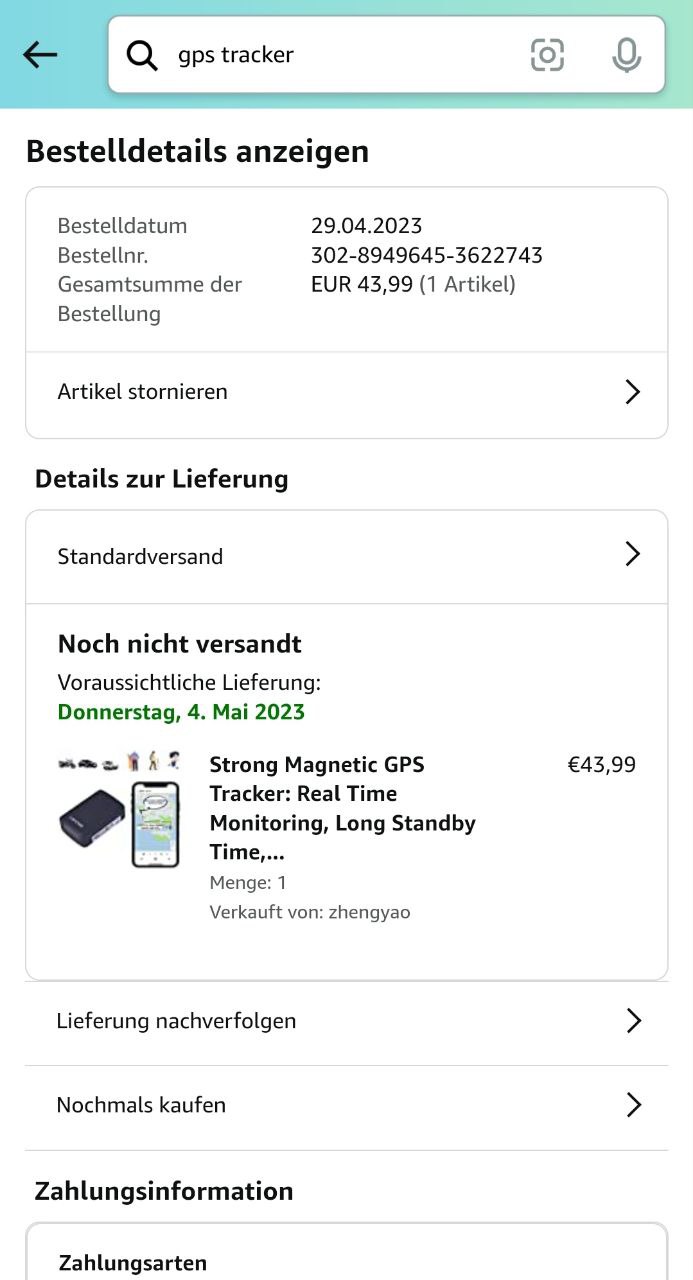Select 'Lieferung nachverfolgen' to track delivery
Viewport: 693px width, 1280px height.
pos(176,1021)
